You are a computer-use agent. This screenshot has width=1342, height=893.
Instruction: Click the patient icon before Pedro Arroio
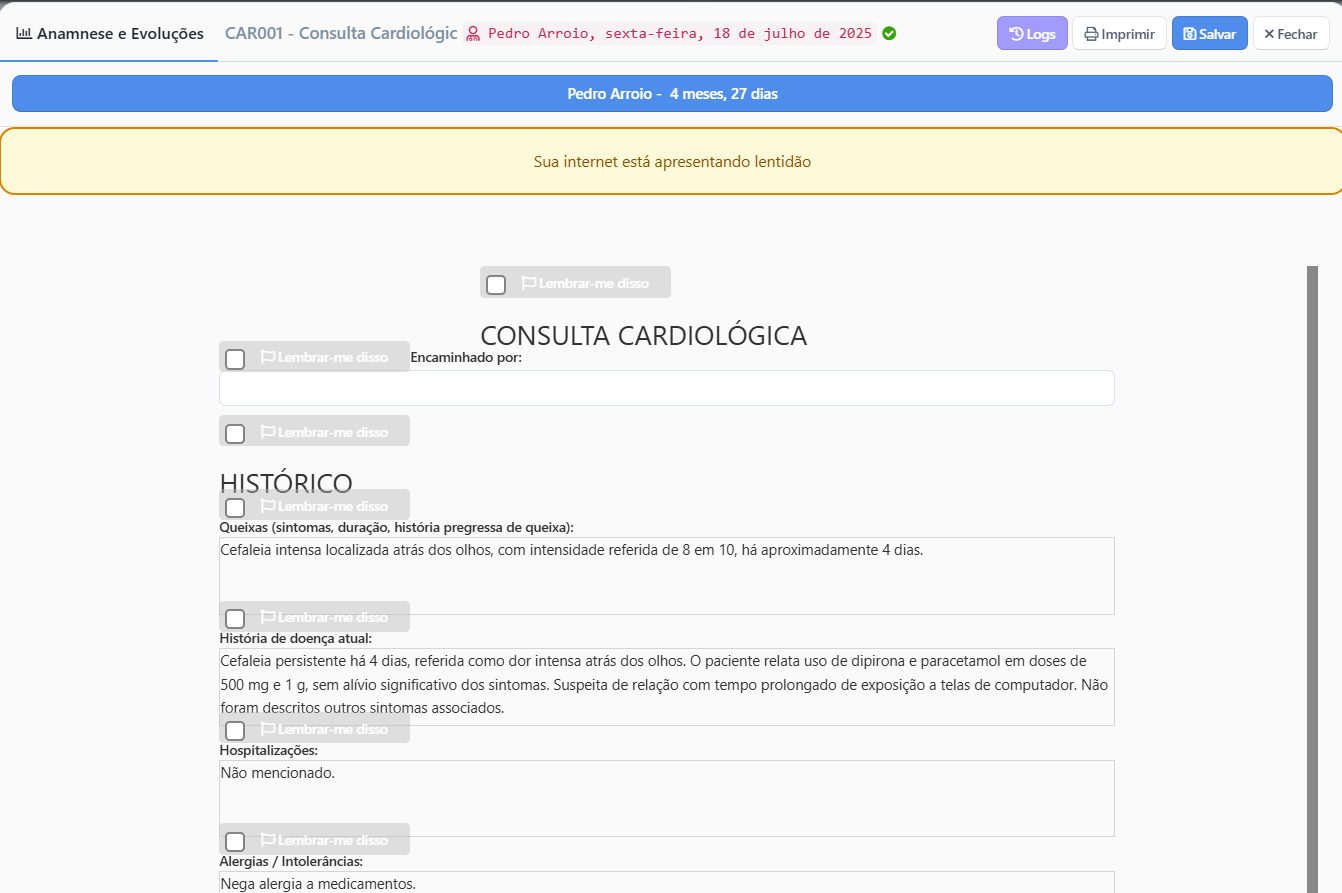(474, 34)
